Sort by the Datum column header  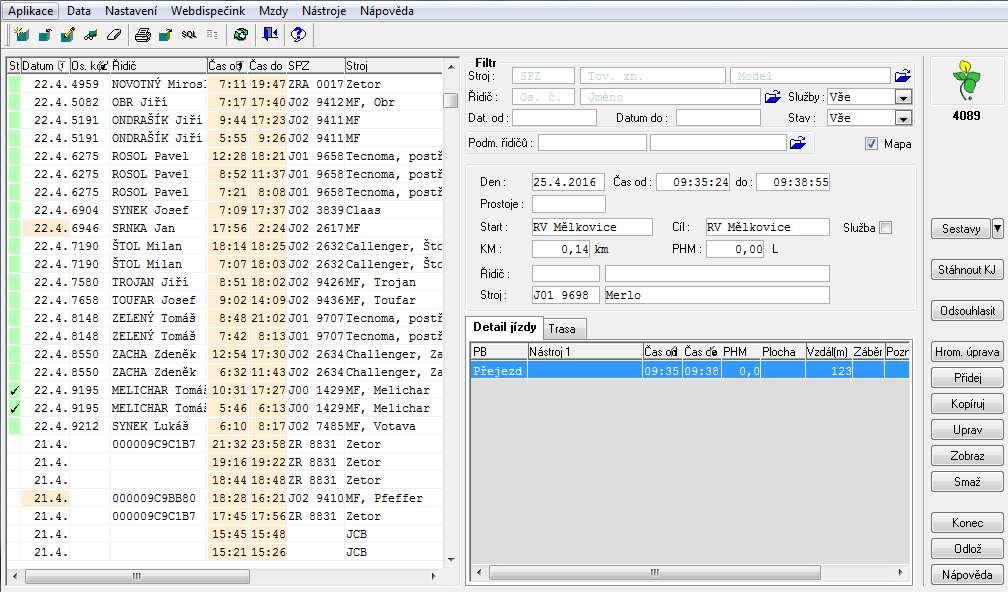pyautogui.click(x=44, y=66)
